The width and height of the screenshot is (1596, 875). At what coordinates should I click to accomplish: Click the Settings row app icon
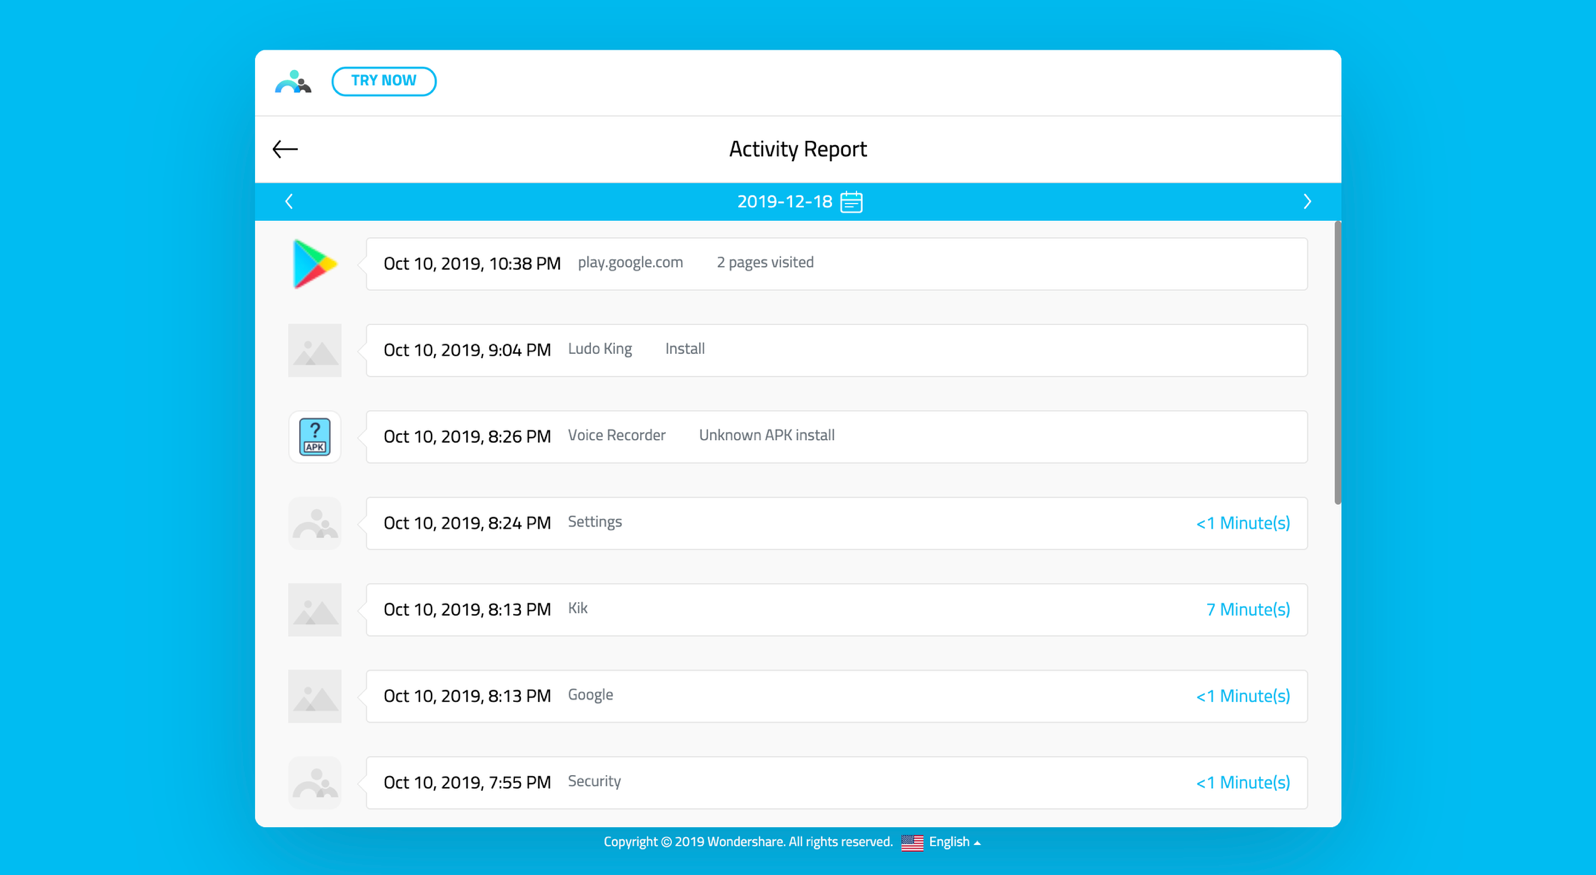pyautogui.click(x=315, y=523)
